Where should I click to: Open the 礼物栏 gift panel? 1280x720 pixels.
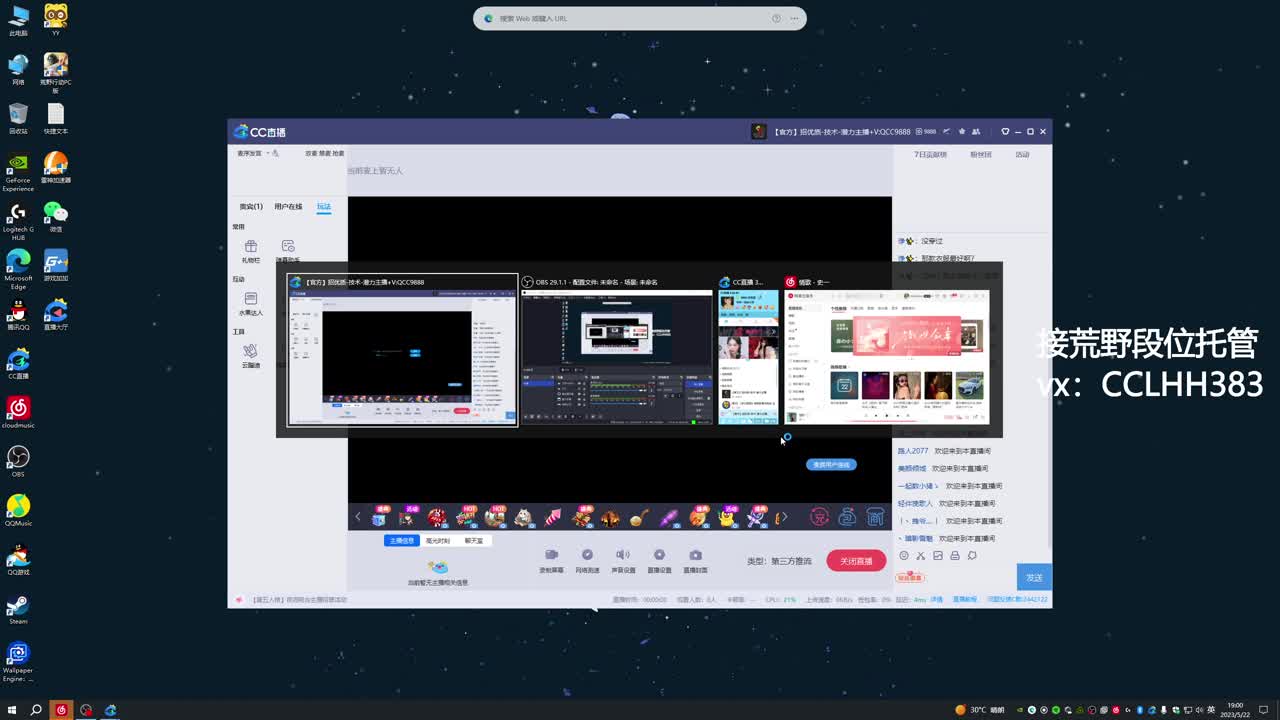tap(251, 249)
